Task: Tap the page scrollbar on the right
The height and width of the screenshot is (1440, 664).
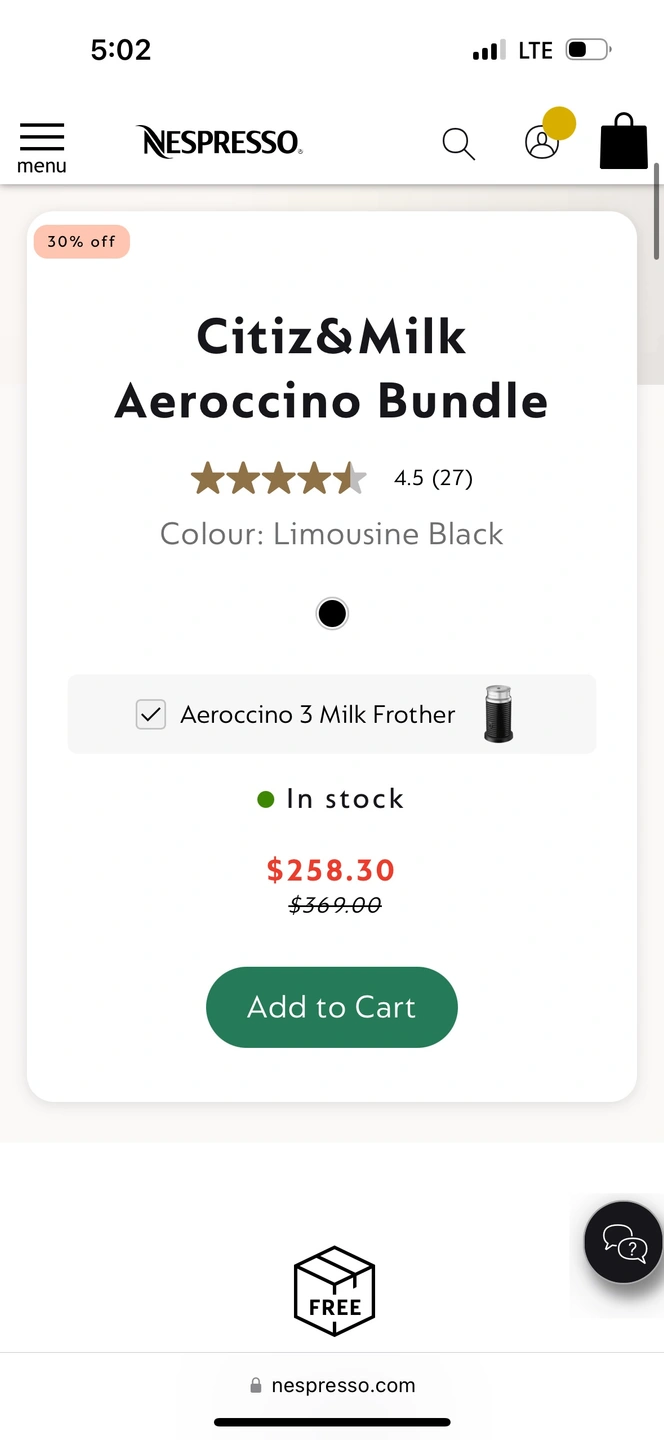Action: 657,210
